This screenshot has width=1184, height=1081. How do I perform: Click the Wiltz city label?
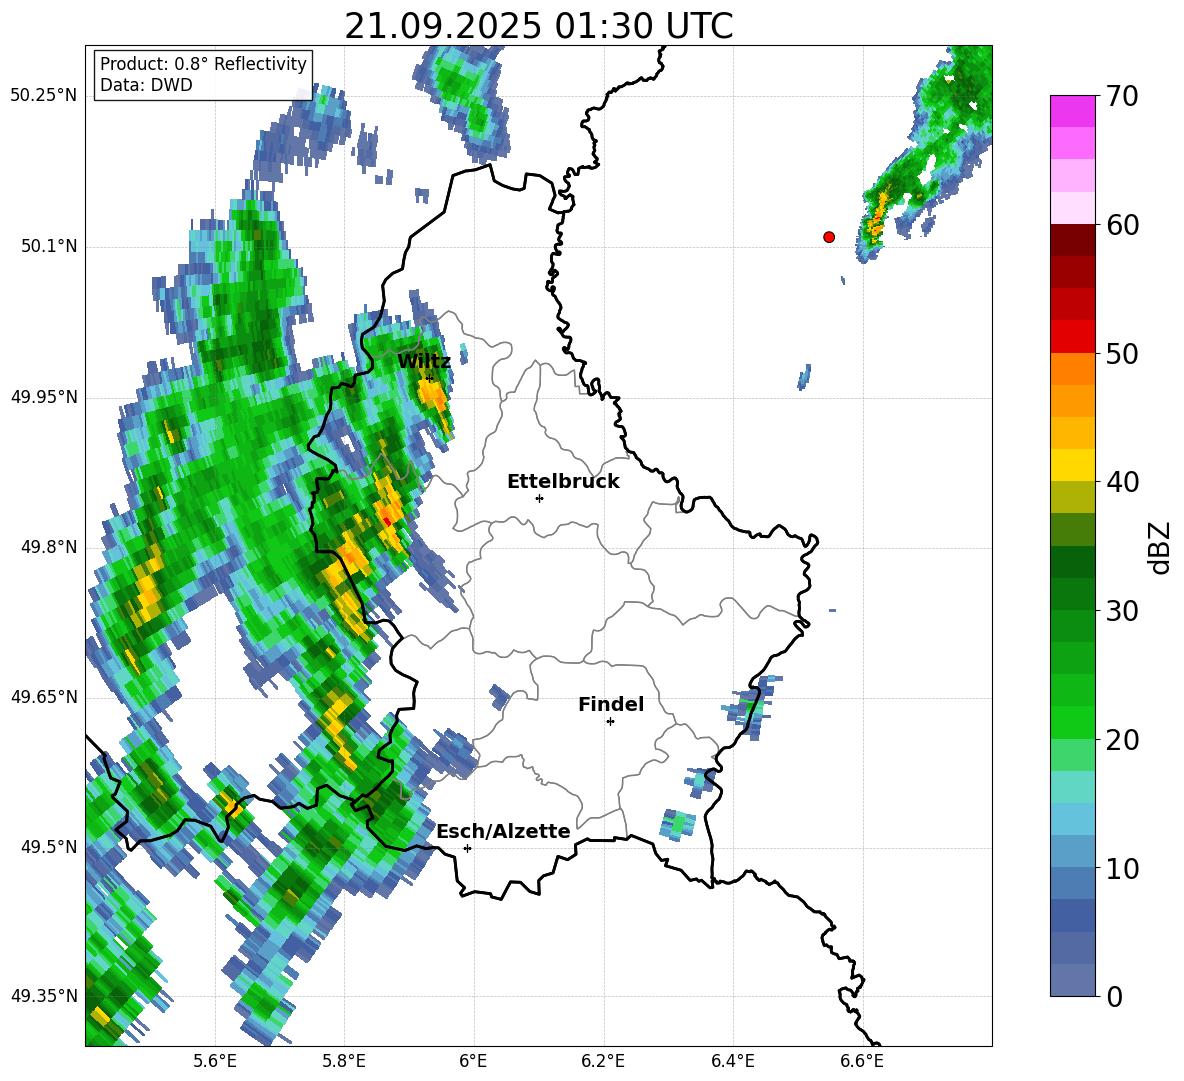click(x=424, y=362)
